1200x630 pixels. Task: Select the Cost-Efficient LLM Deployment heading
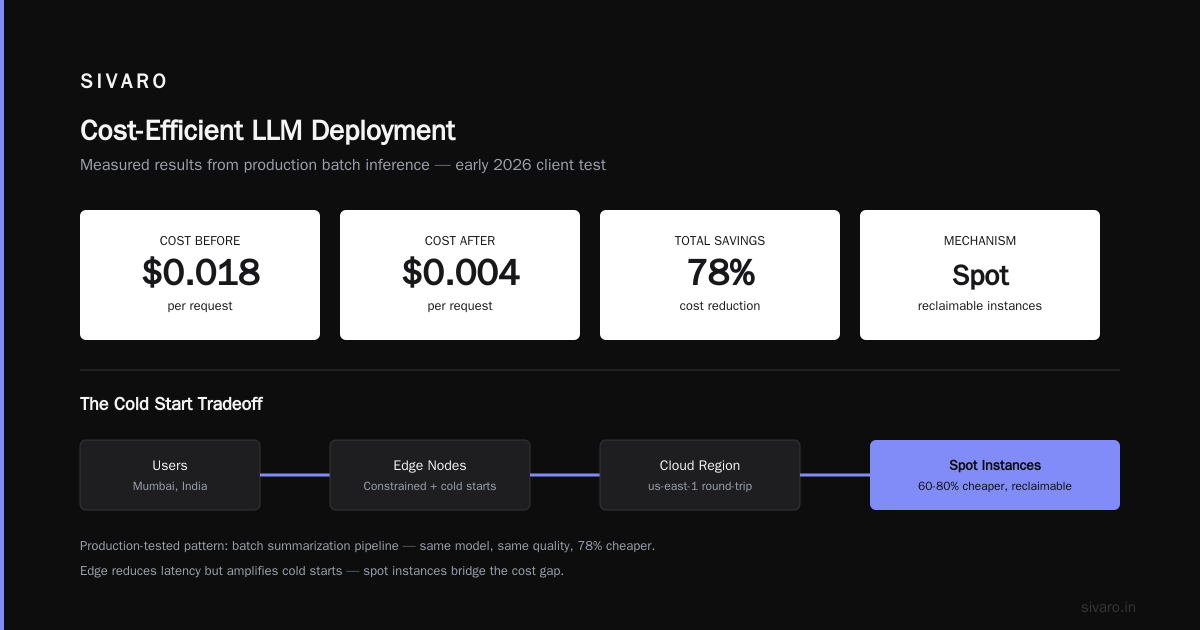tap(268, 130)
